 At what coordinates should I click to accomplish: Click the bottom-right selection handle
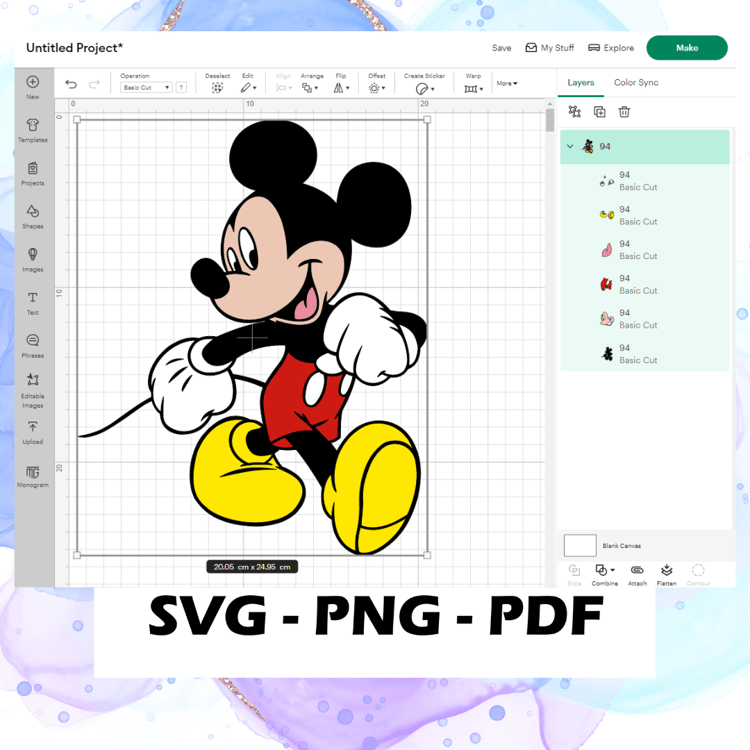point(427,555)
